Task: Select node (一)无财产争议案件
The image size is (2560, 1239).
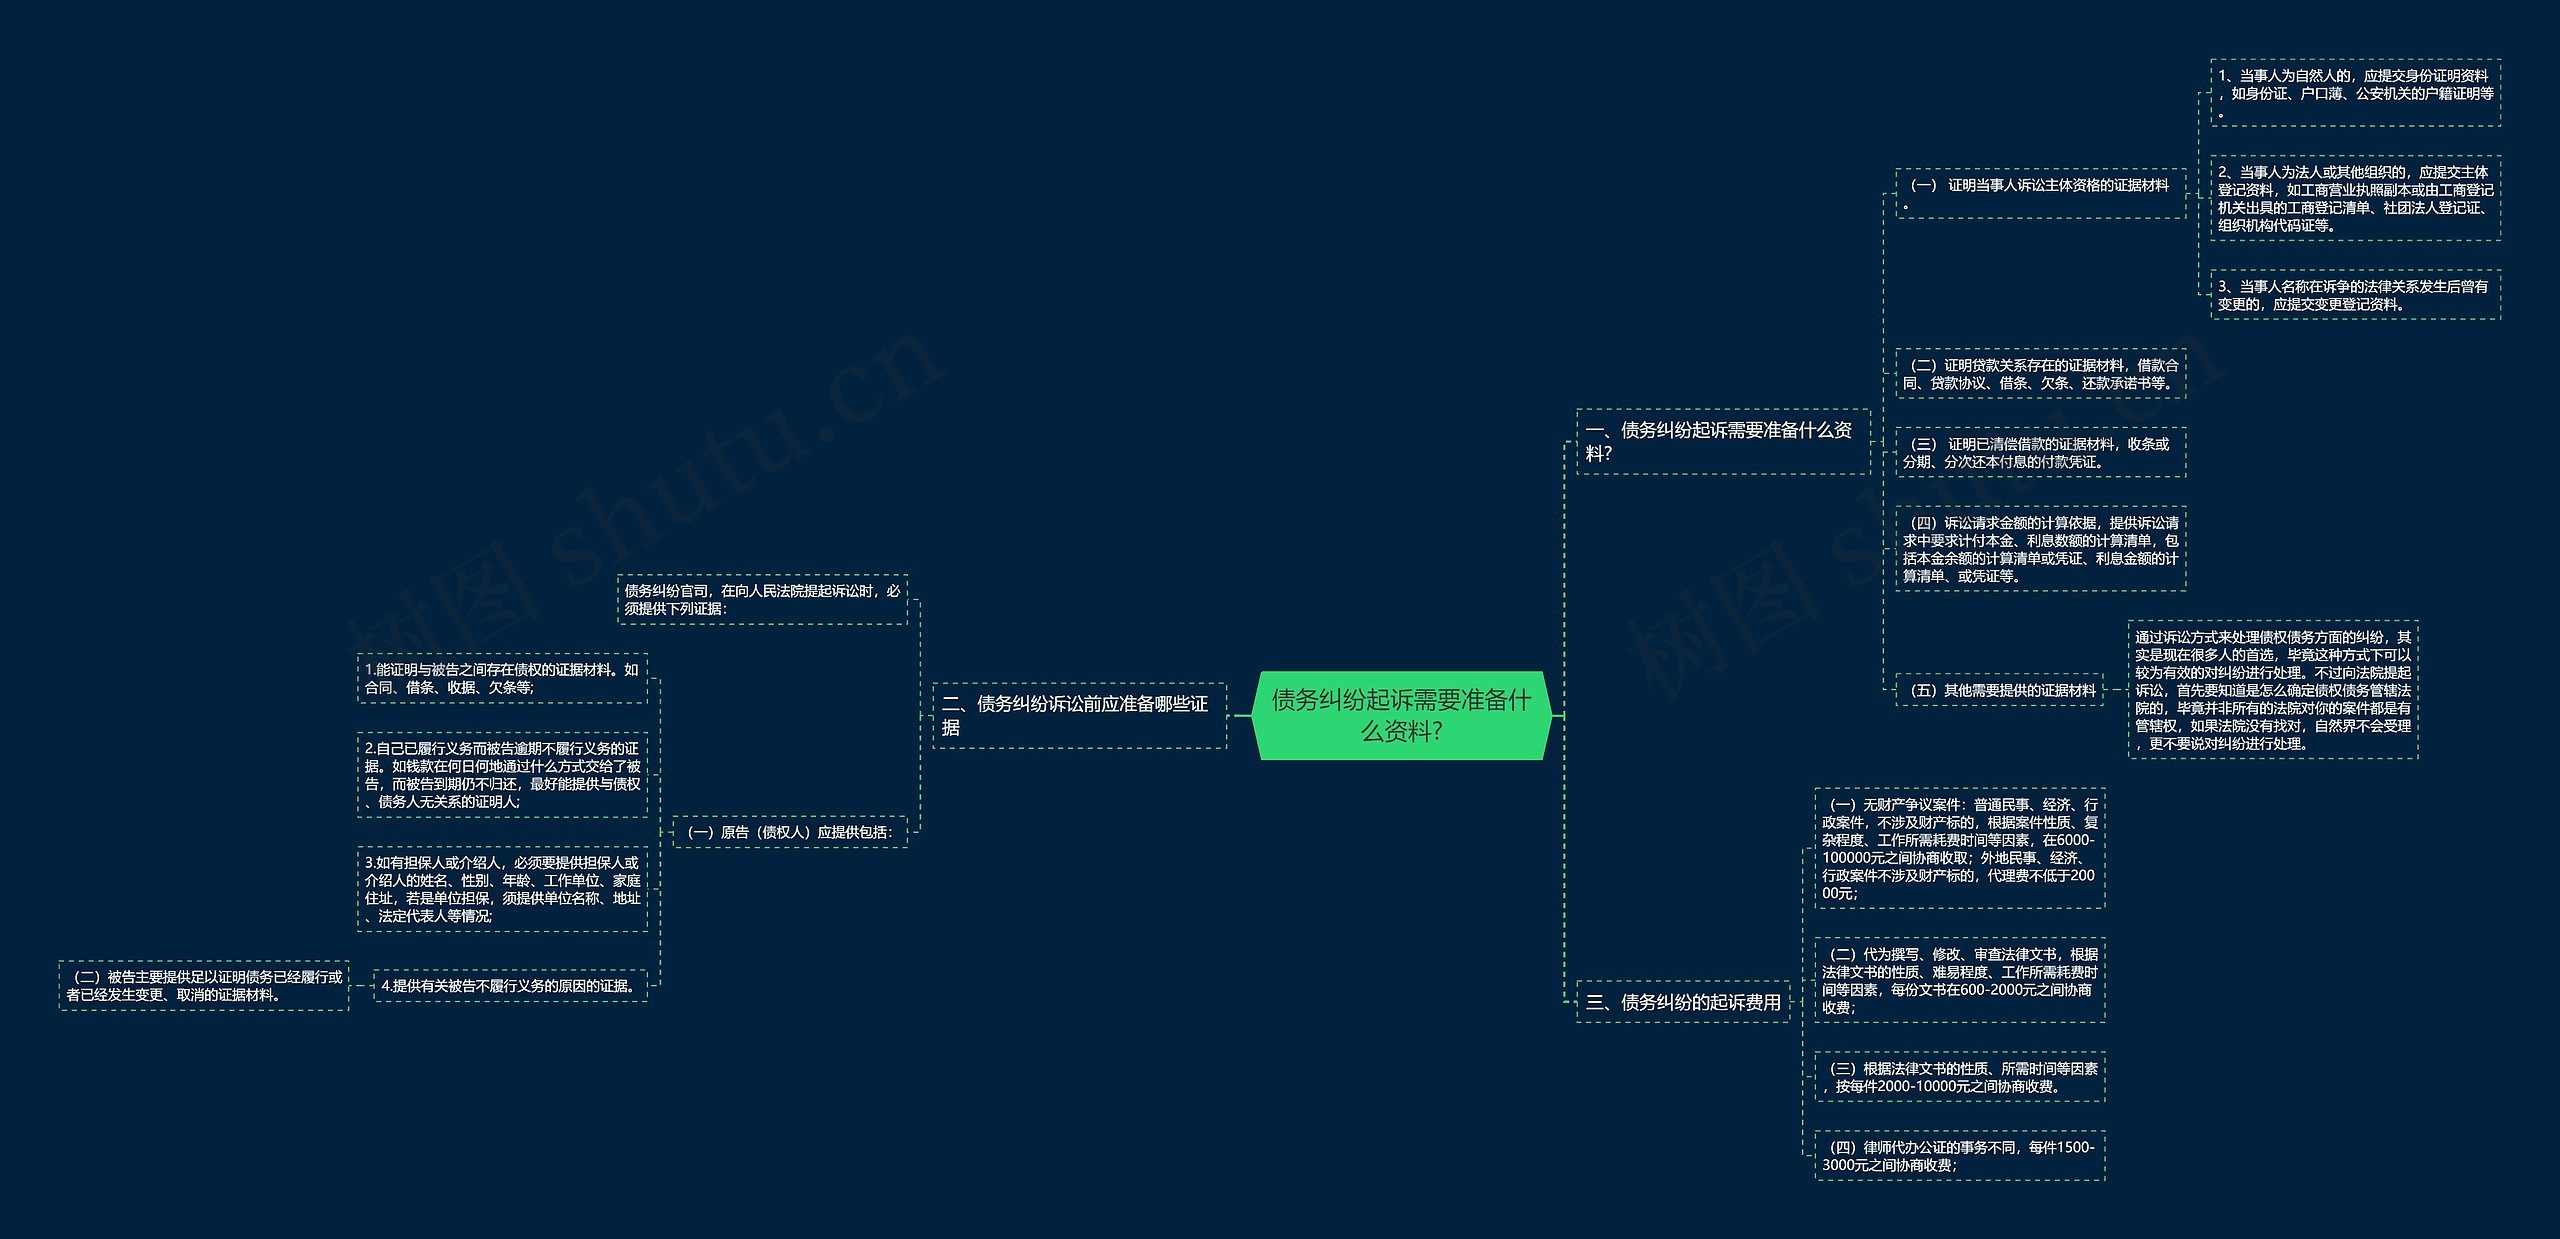Action: [x=1960, y=848]
